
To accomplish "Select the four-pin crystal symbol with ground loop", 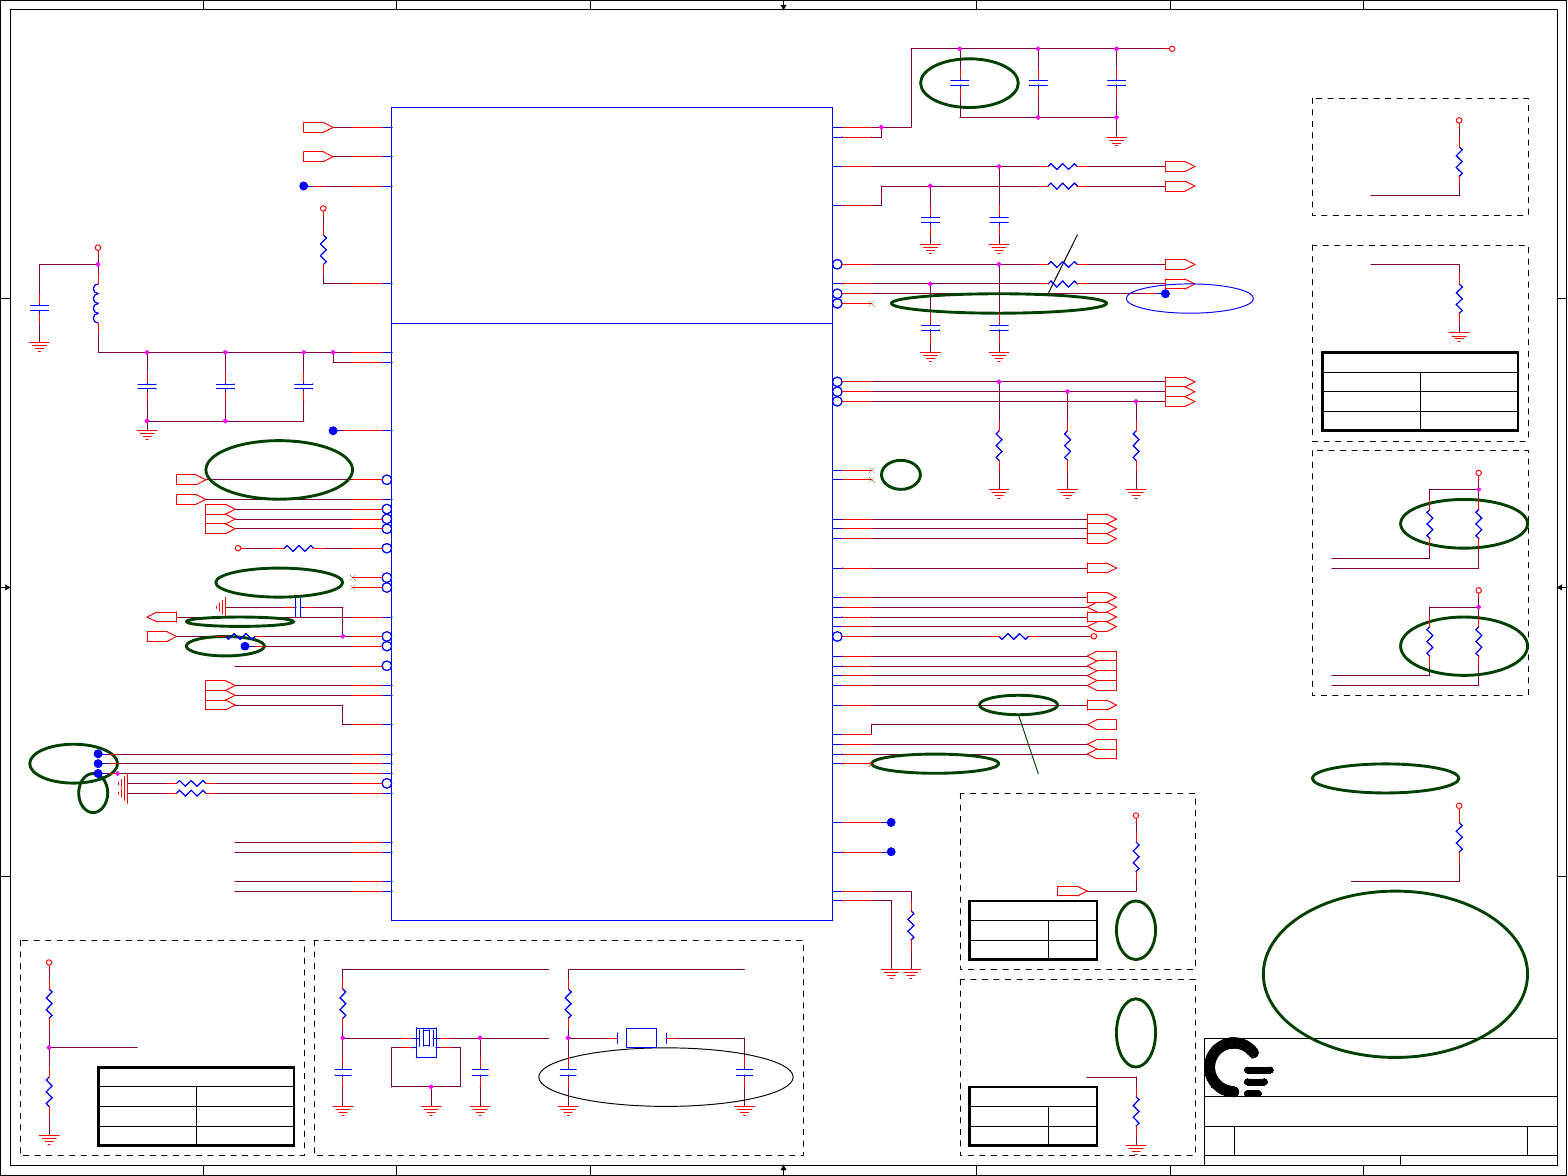I will point(427,1044).
